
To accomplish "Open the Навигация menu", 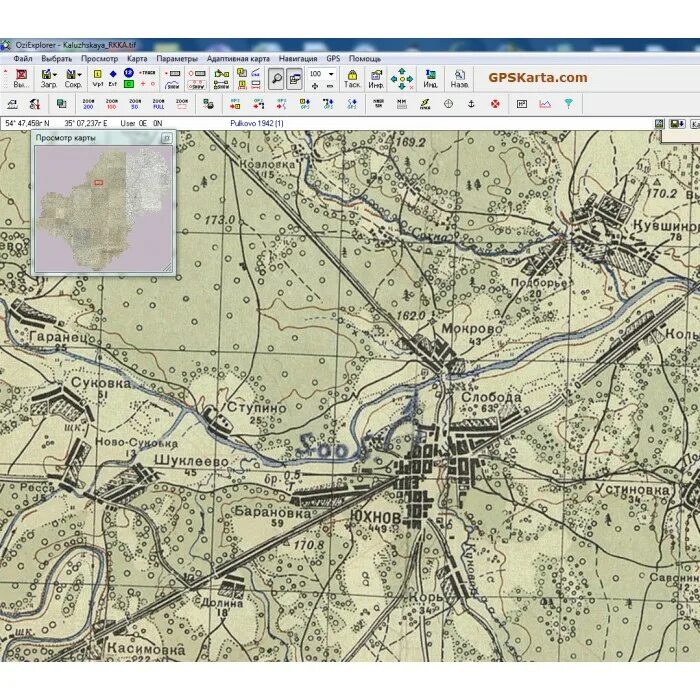I will click(x=298, y=58).
